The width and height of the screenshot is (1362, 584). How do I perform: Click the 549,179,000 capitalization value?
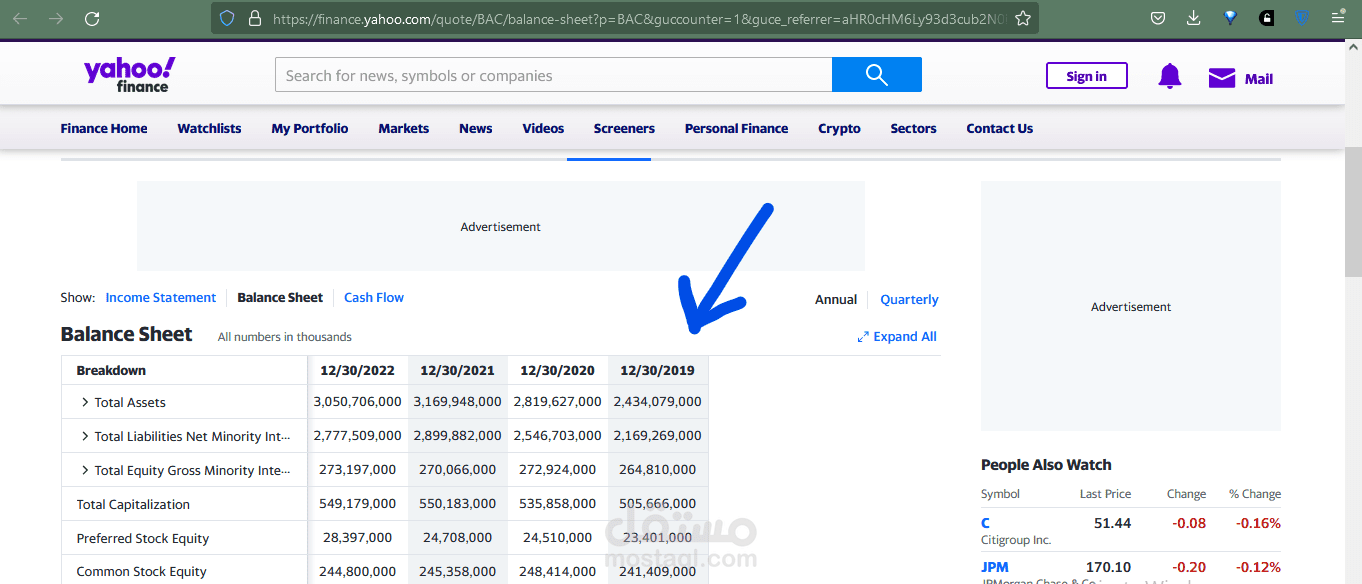(357, 503)
